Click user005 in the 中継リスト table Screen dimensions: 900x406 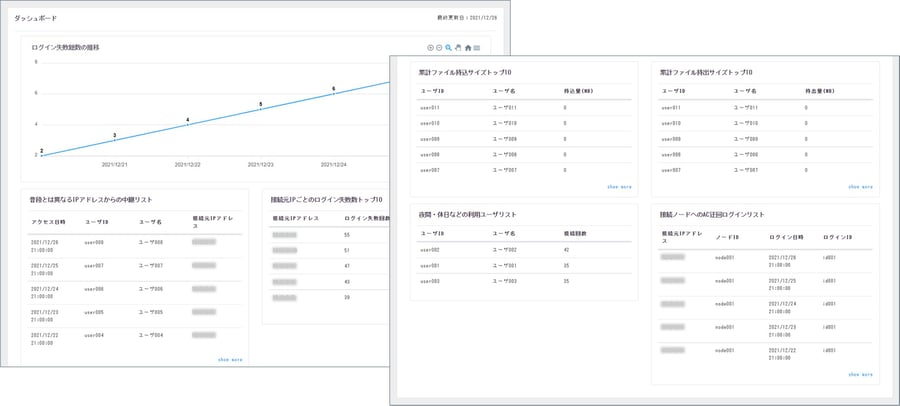pos(94,312)
